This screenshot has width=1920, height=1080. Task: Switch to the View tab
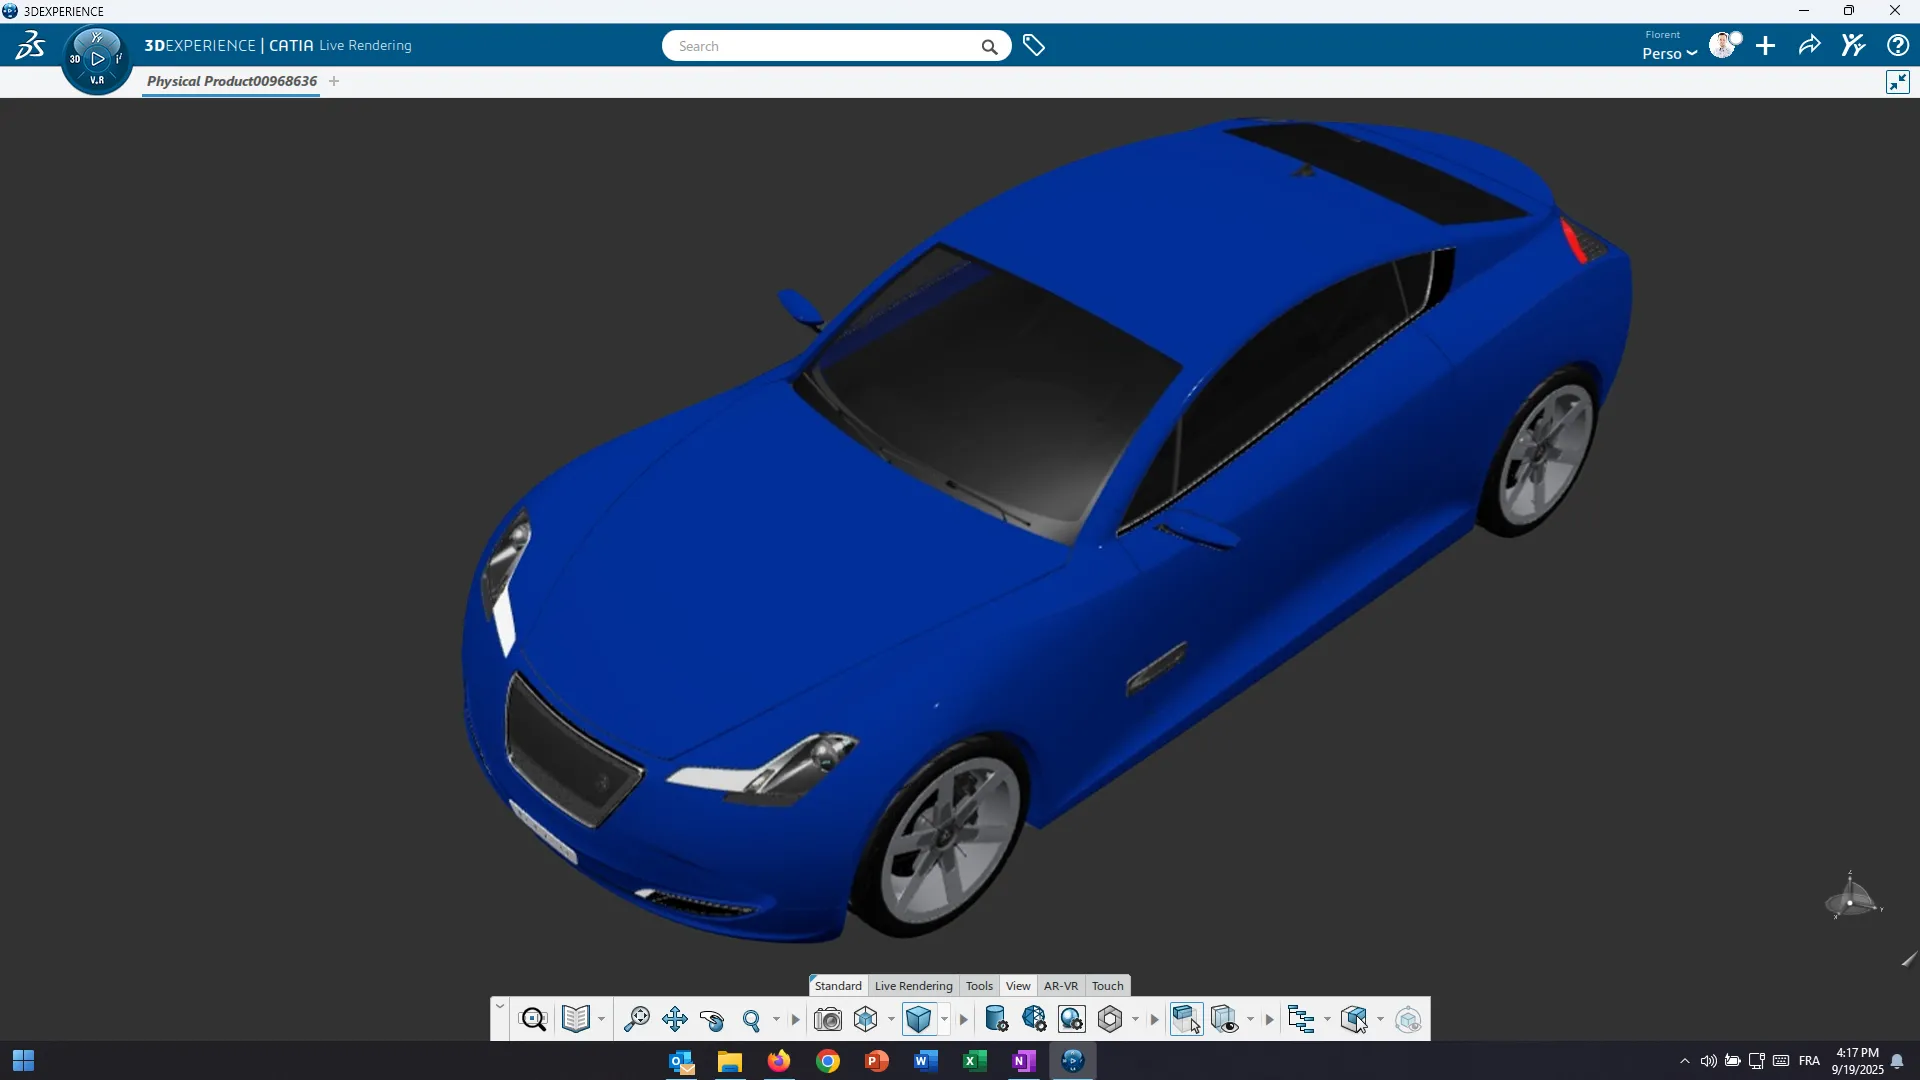click(1017, 985)
